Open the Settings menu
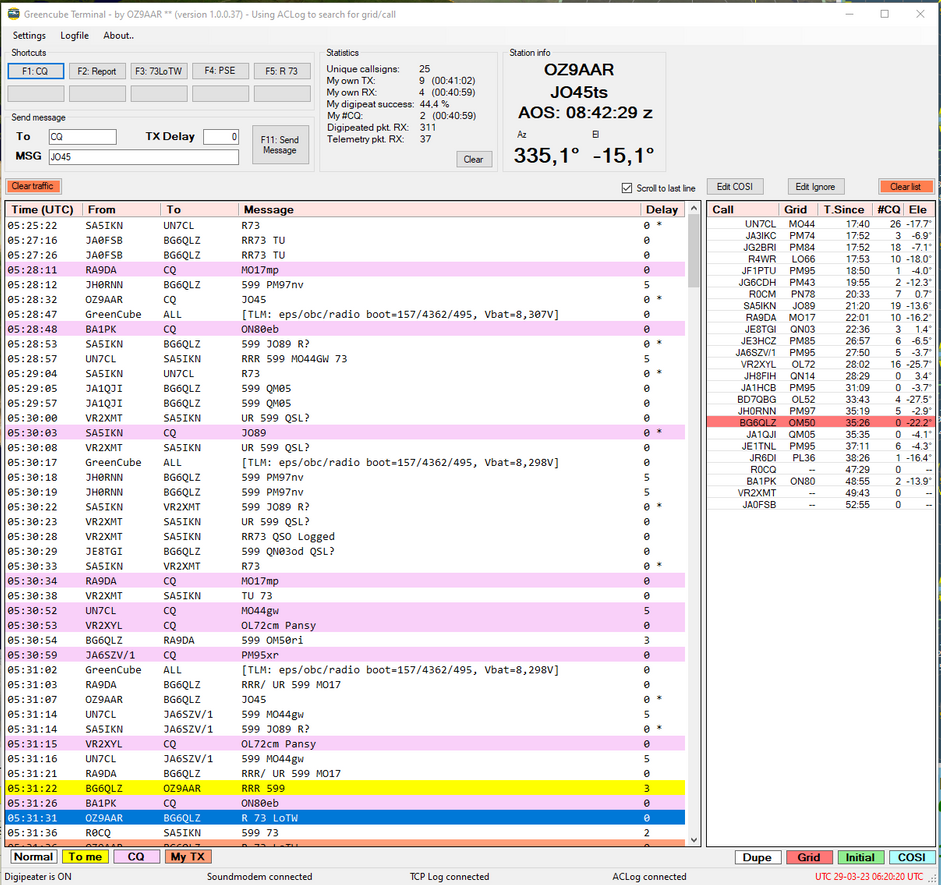The height and width of the screenshot is (885, 941). (x=29, y=36)
